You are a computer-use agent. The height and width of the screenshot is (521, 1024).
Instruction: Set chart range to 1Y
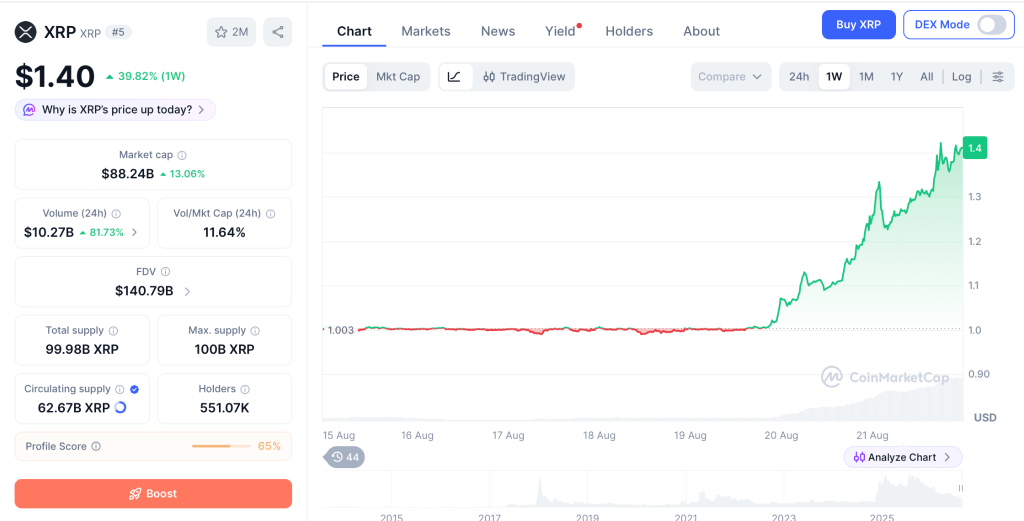(897, 77)
